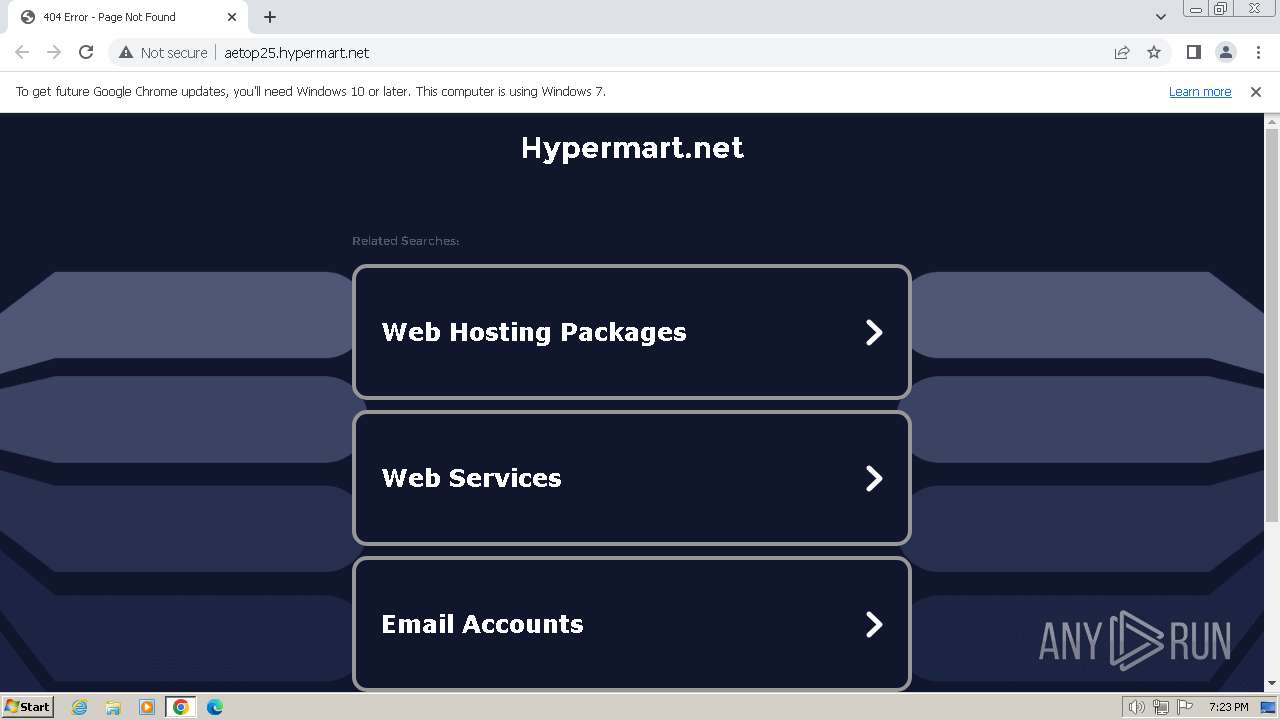Click the page vertical scrollbar thumb
This screenshot has height=720, width=1280.
click(x=1272, y=325)
